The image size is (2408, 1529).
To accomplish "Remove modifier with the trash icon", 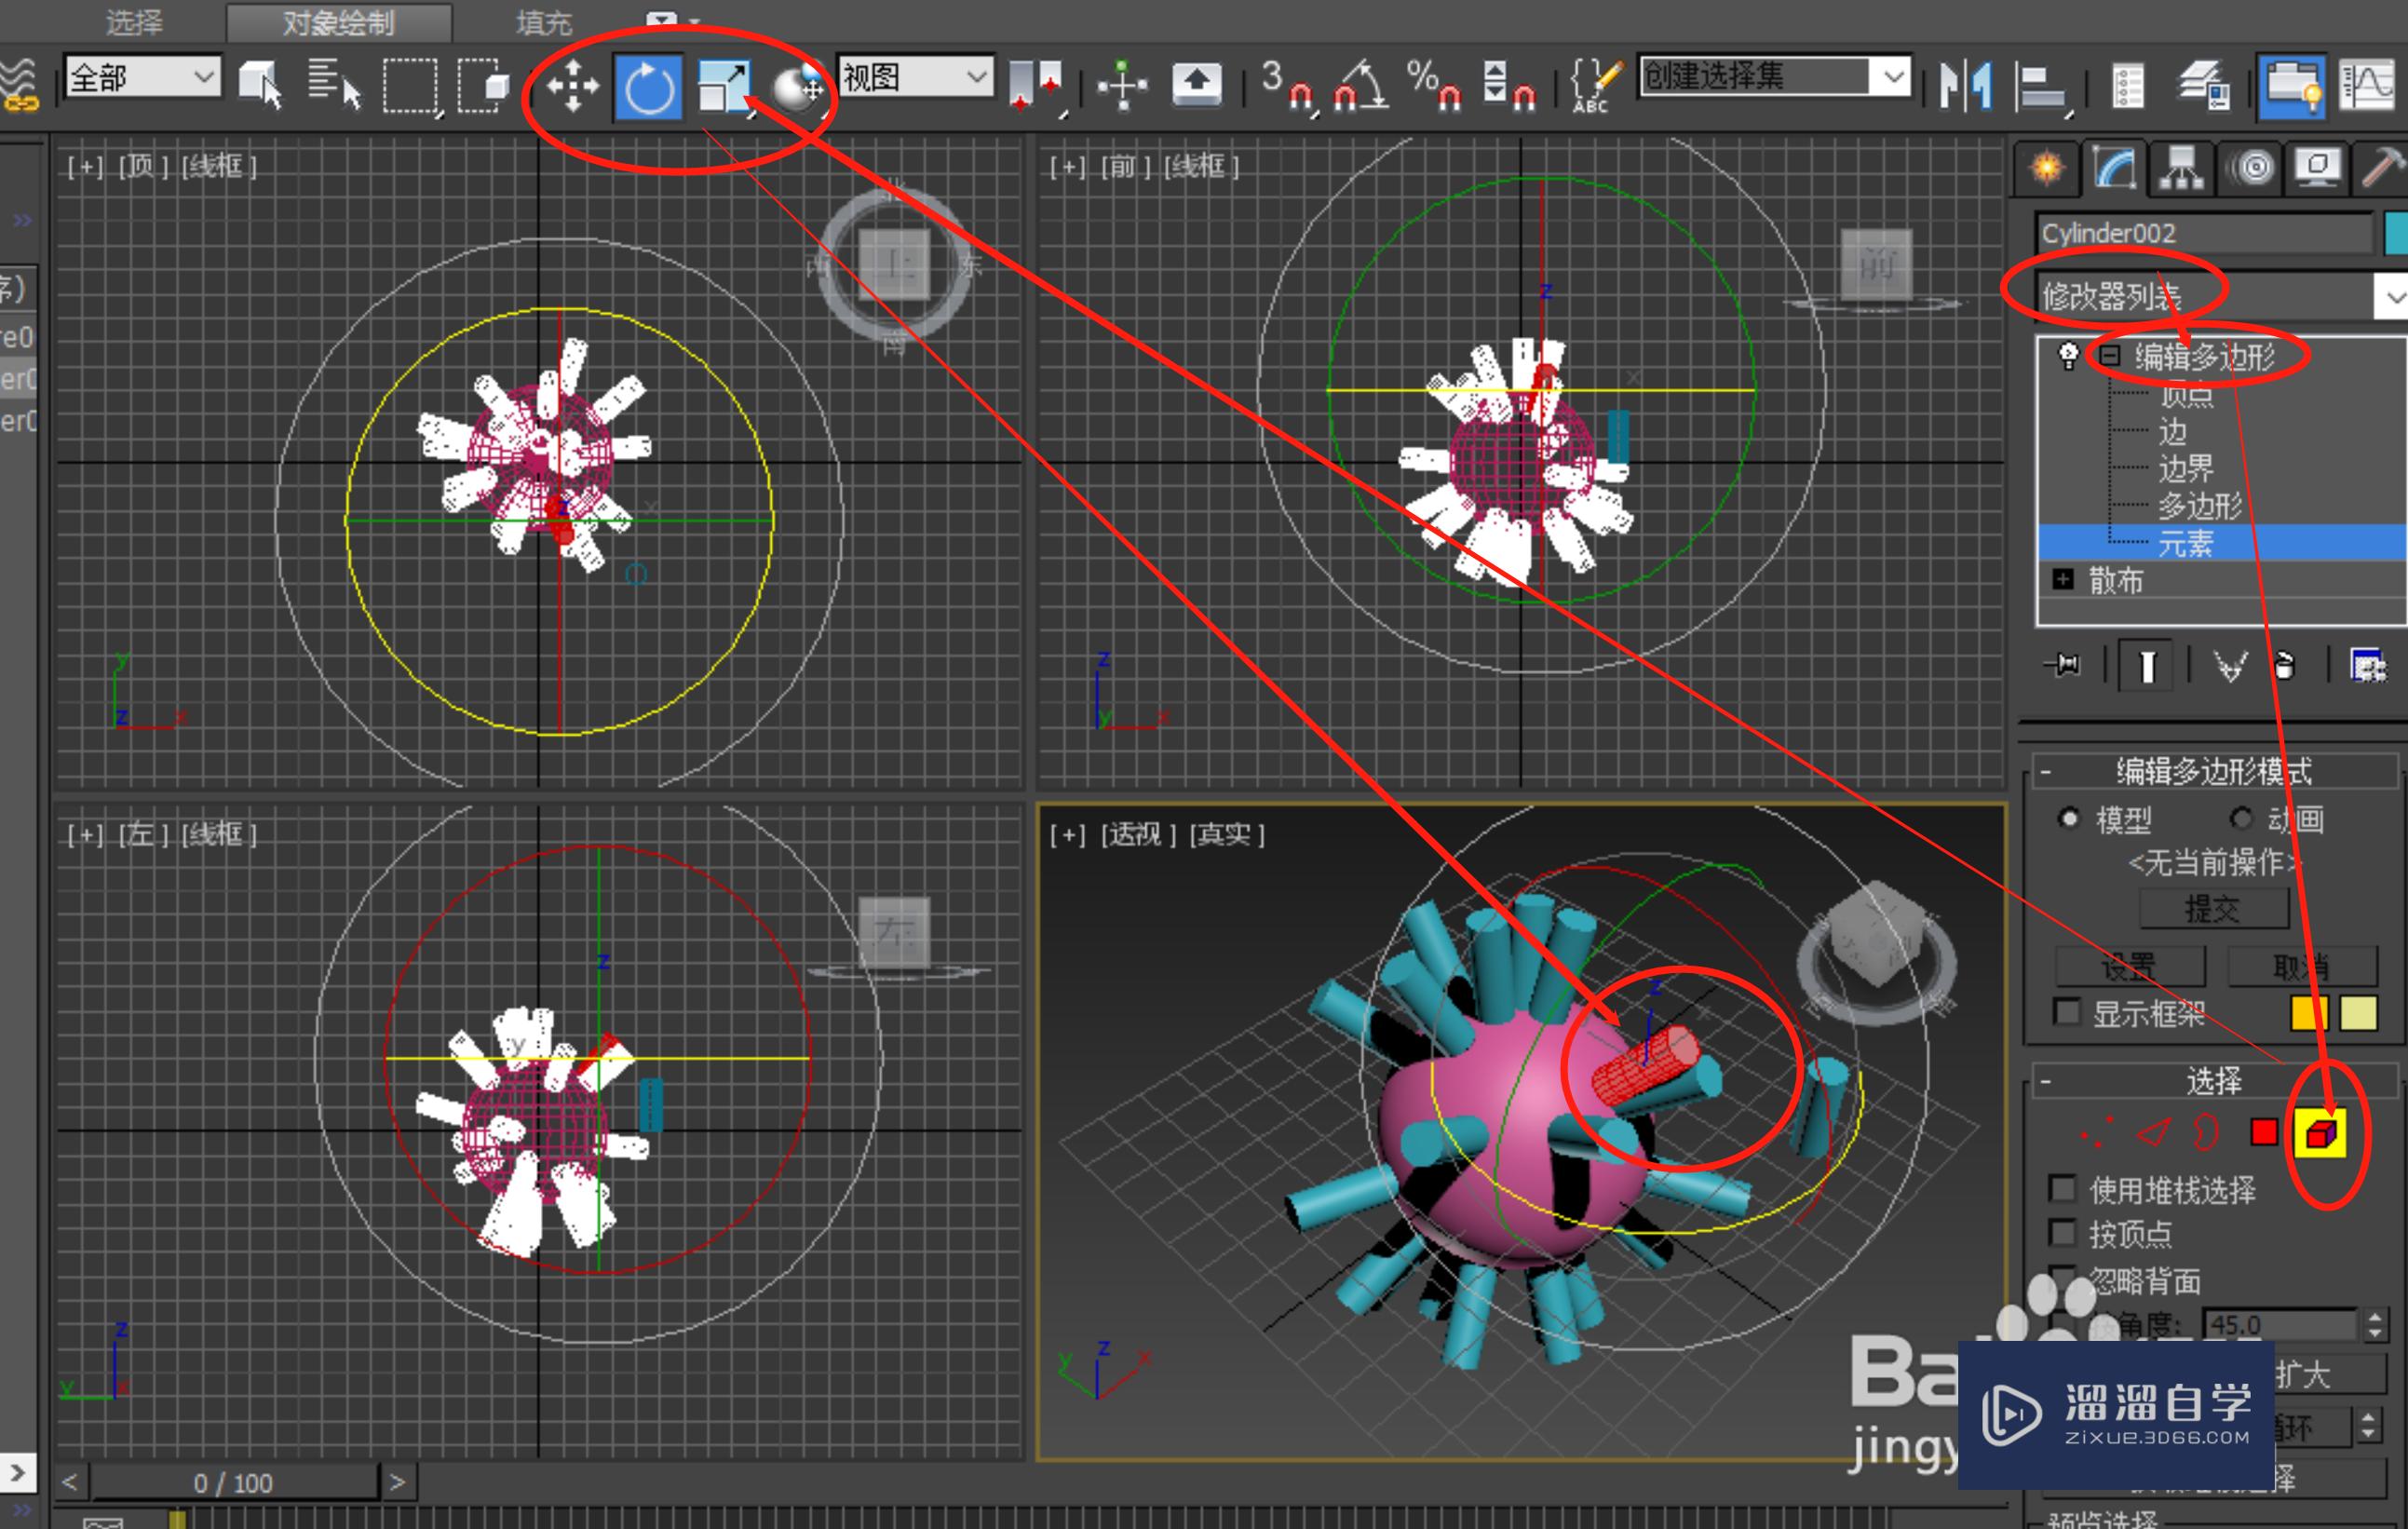I will 2285,665.
